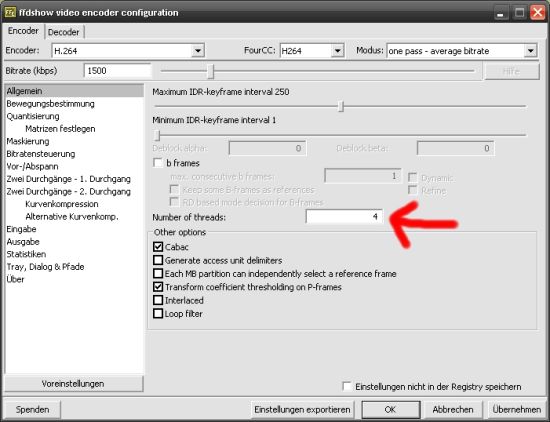Viewport: 550px width, 422px height.
Task: Click the Voreinstellungen button
Action: point(73,384)
